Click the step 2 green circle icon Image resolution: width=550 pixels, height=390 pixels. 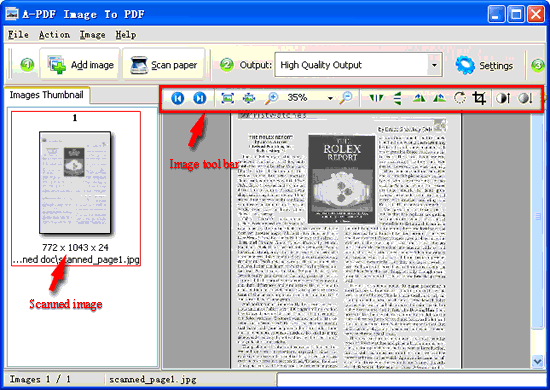coord(227,65)
